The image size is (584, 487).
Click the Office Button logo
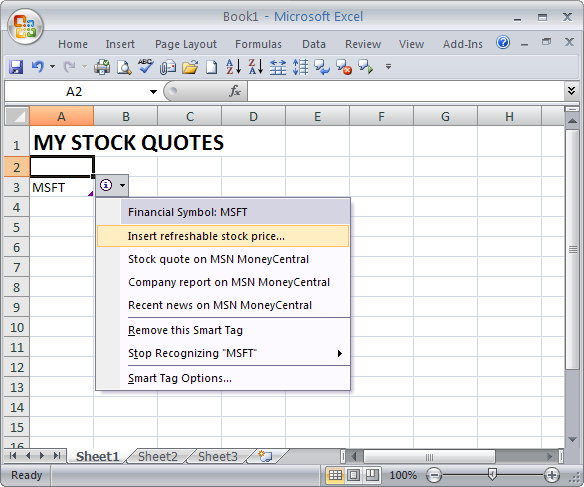click(25, 26)
